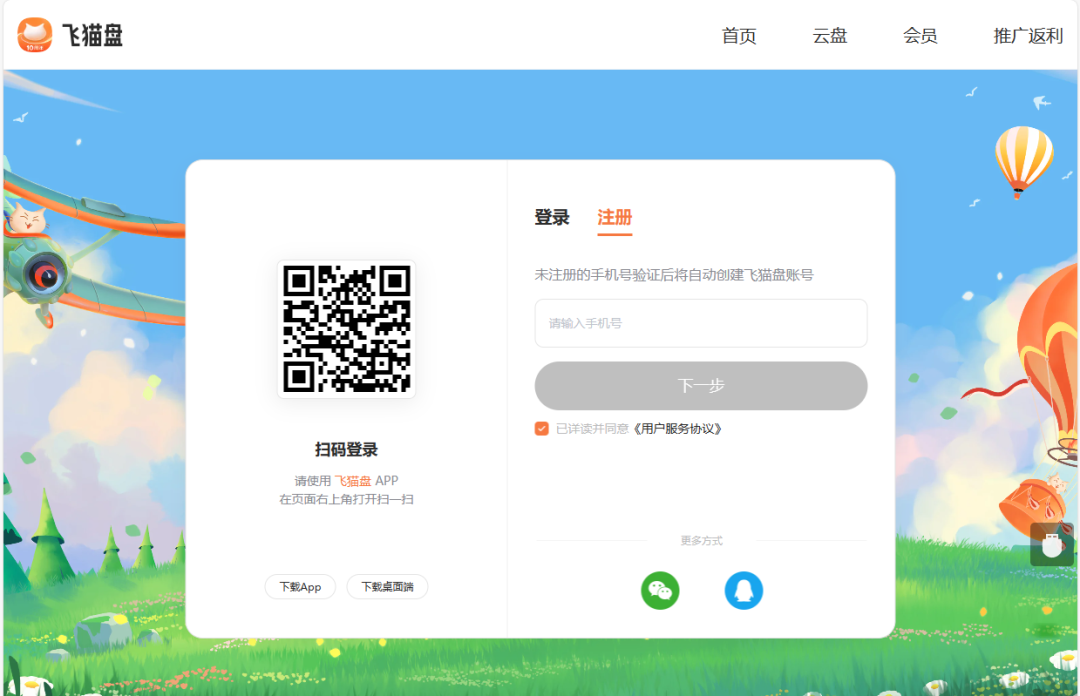Click the orange 飞猫盘 link text under QR code

click(353, 480)
